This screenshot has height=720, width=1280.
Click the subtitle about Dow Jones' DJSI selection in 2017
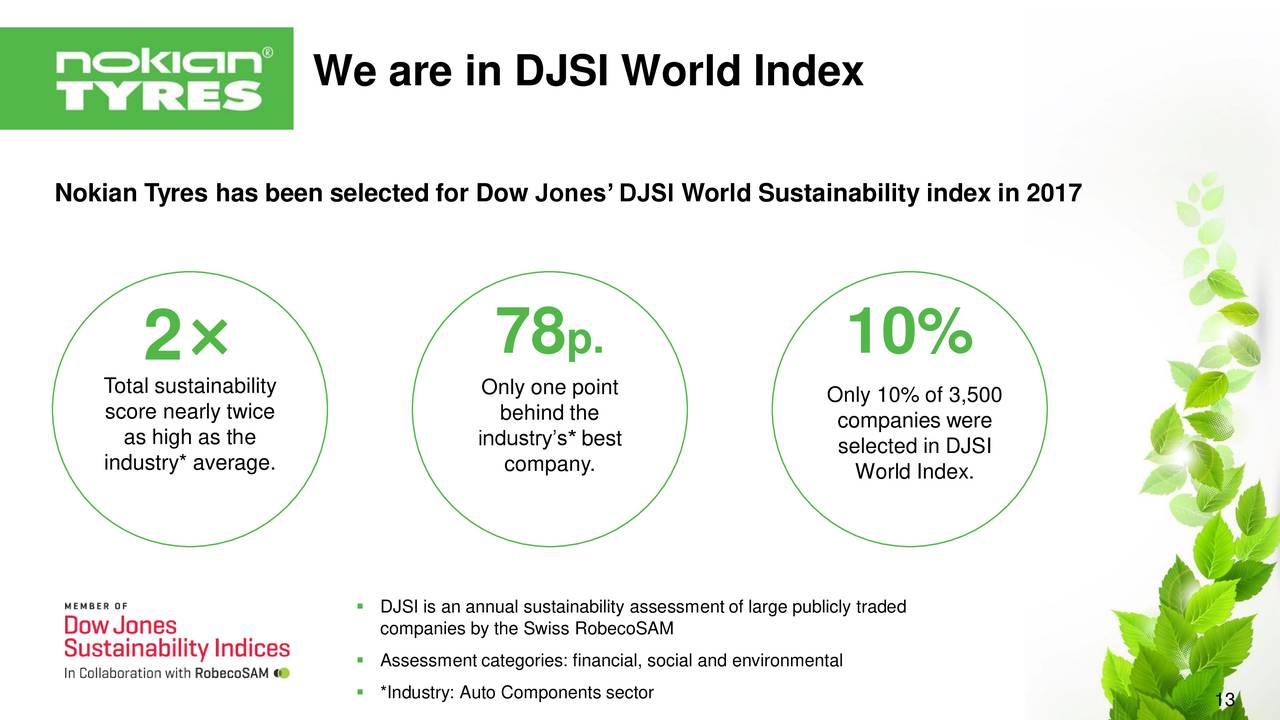point(568,193)
